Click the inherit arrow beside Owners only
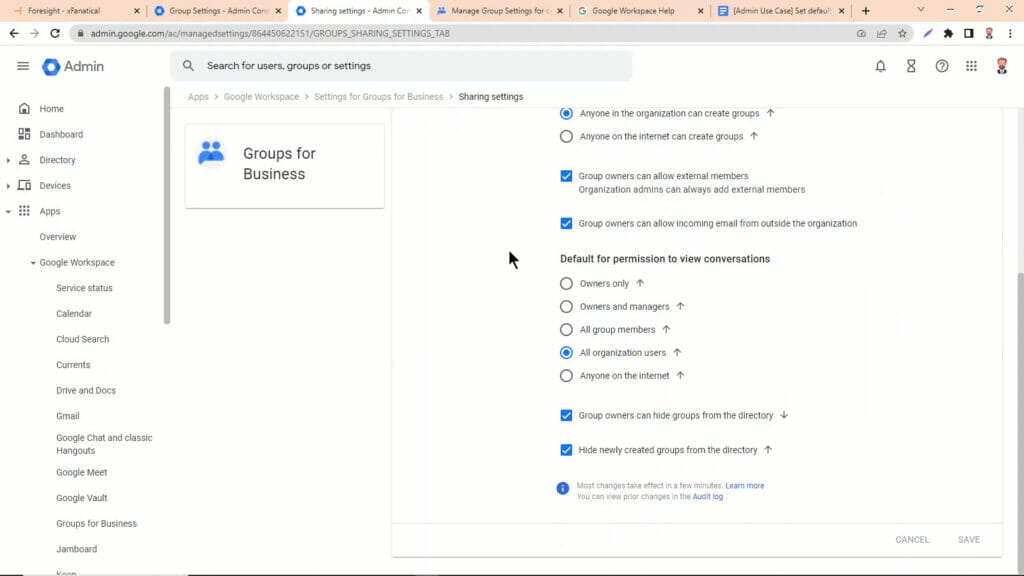Viewport: 1024px width, 576px height. (x=640, y=283)
